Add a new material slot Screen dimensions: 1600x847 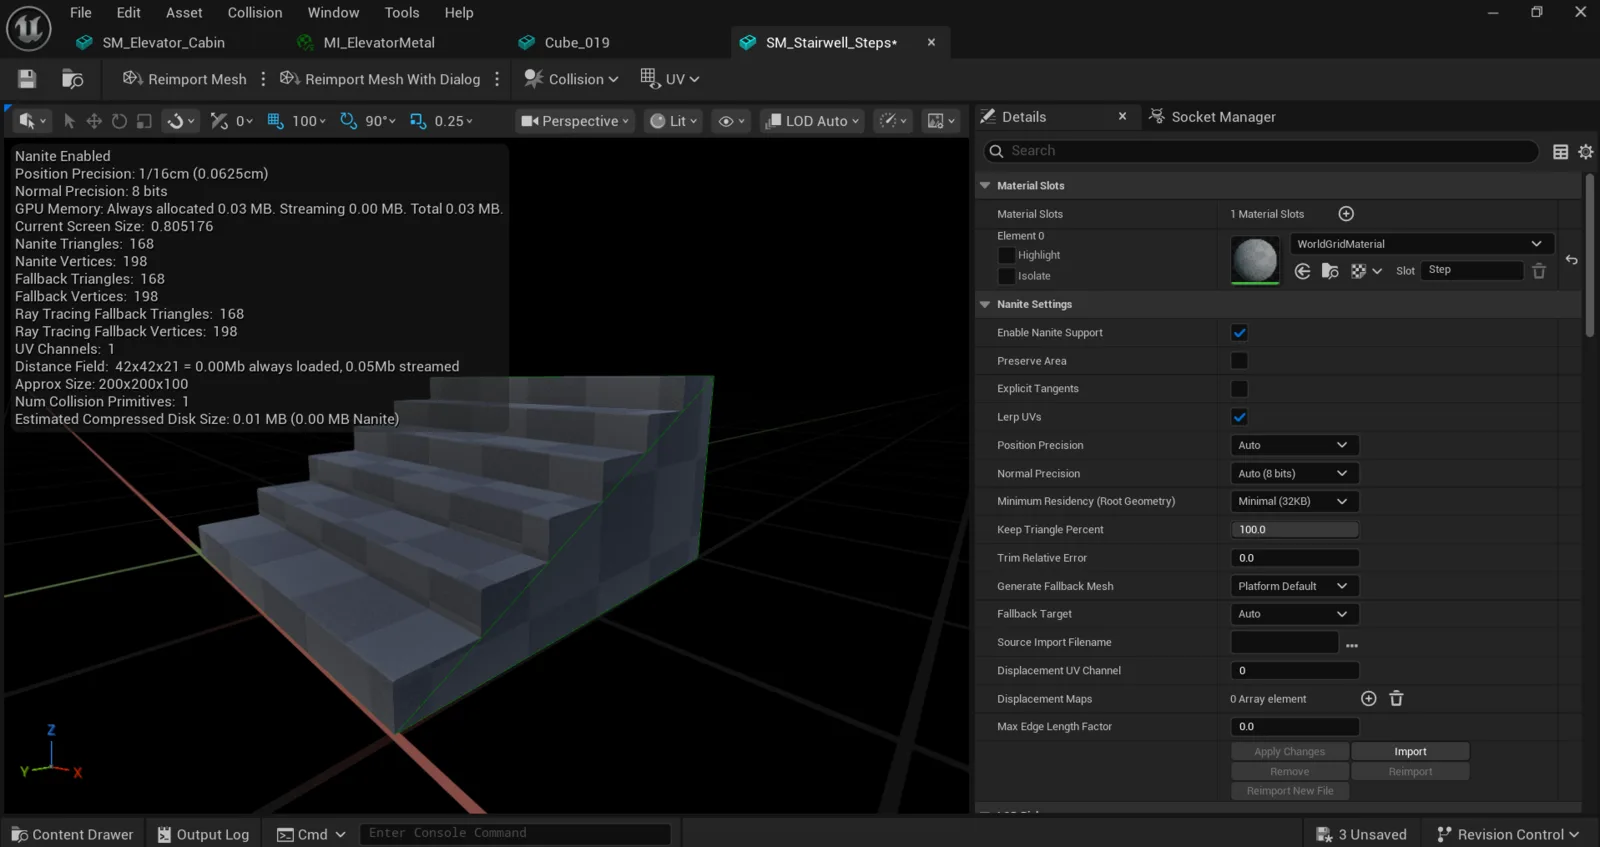pos(1346,214)
